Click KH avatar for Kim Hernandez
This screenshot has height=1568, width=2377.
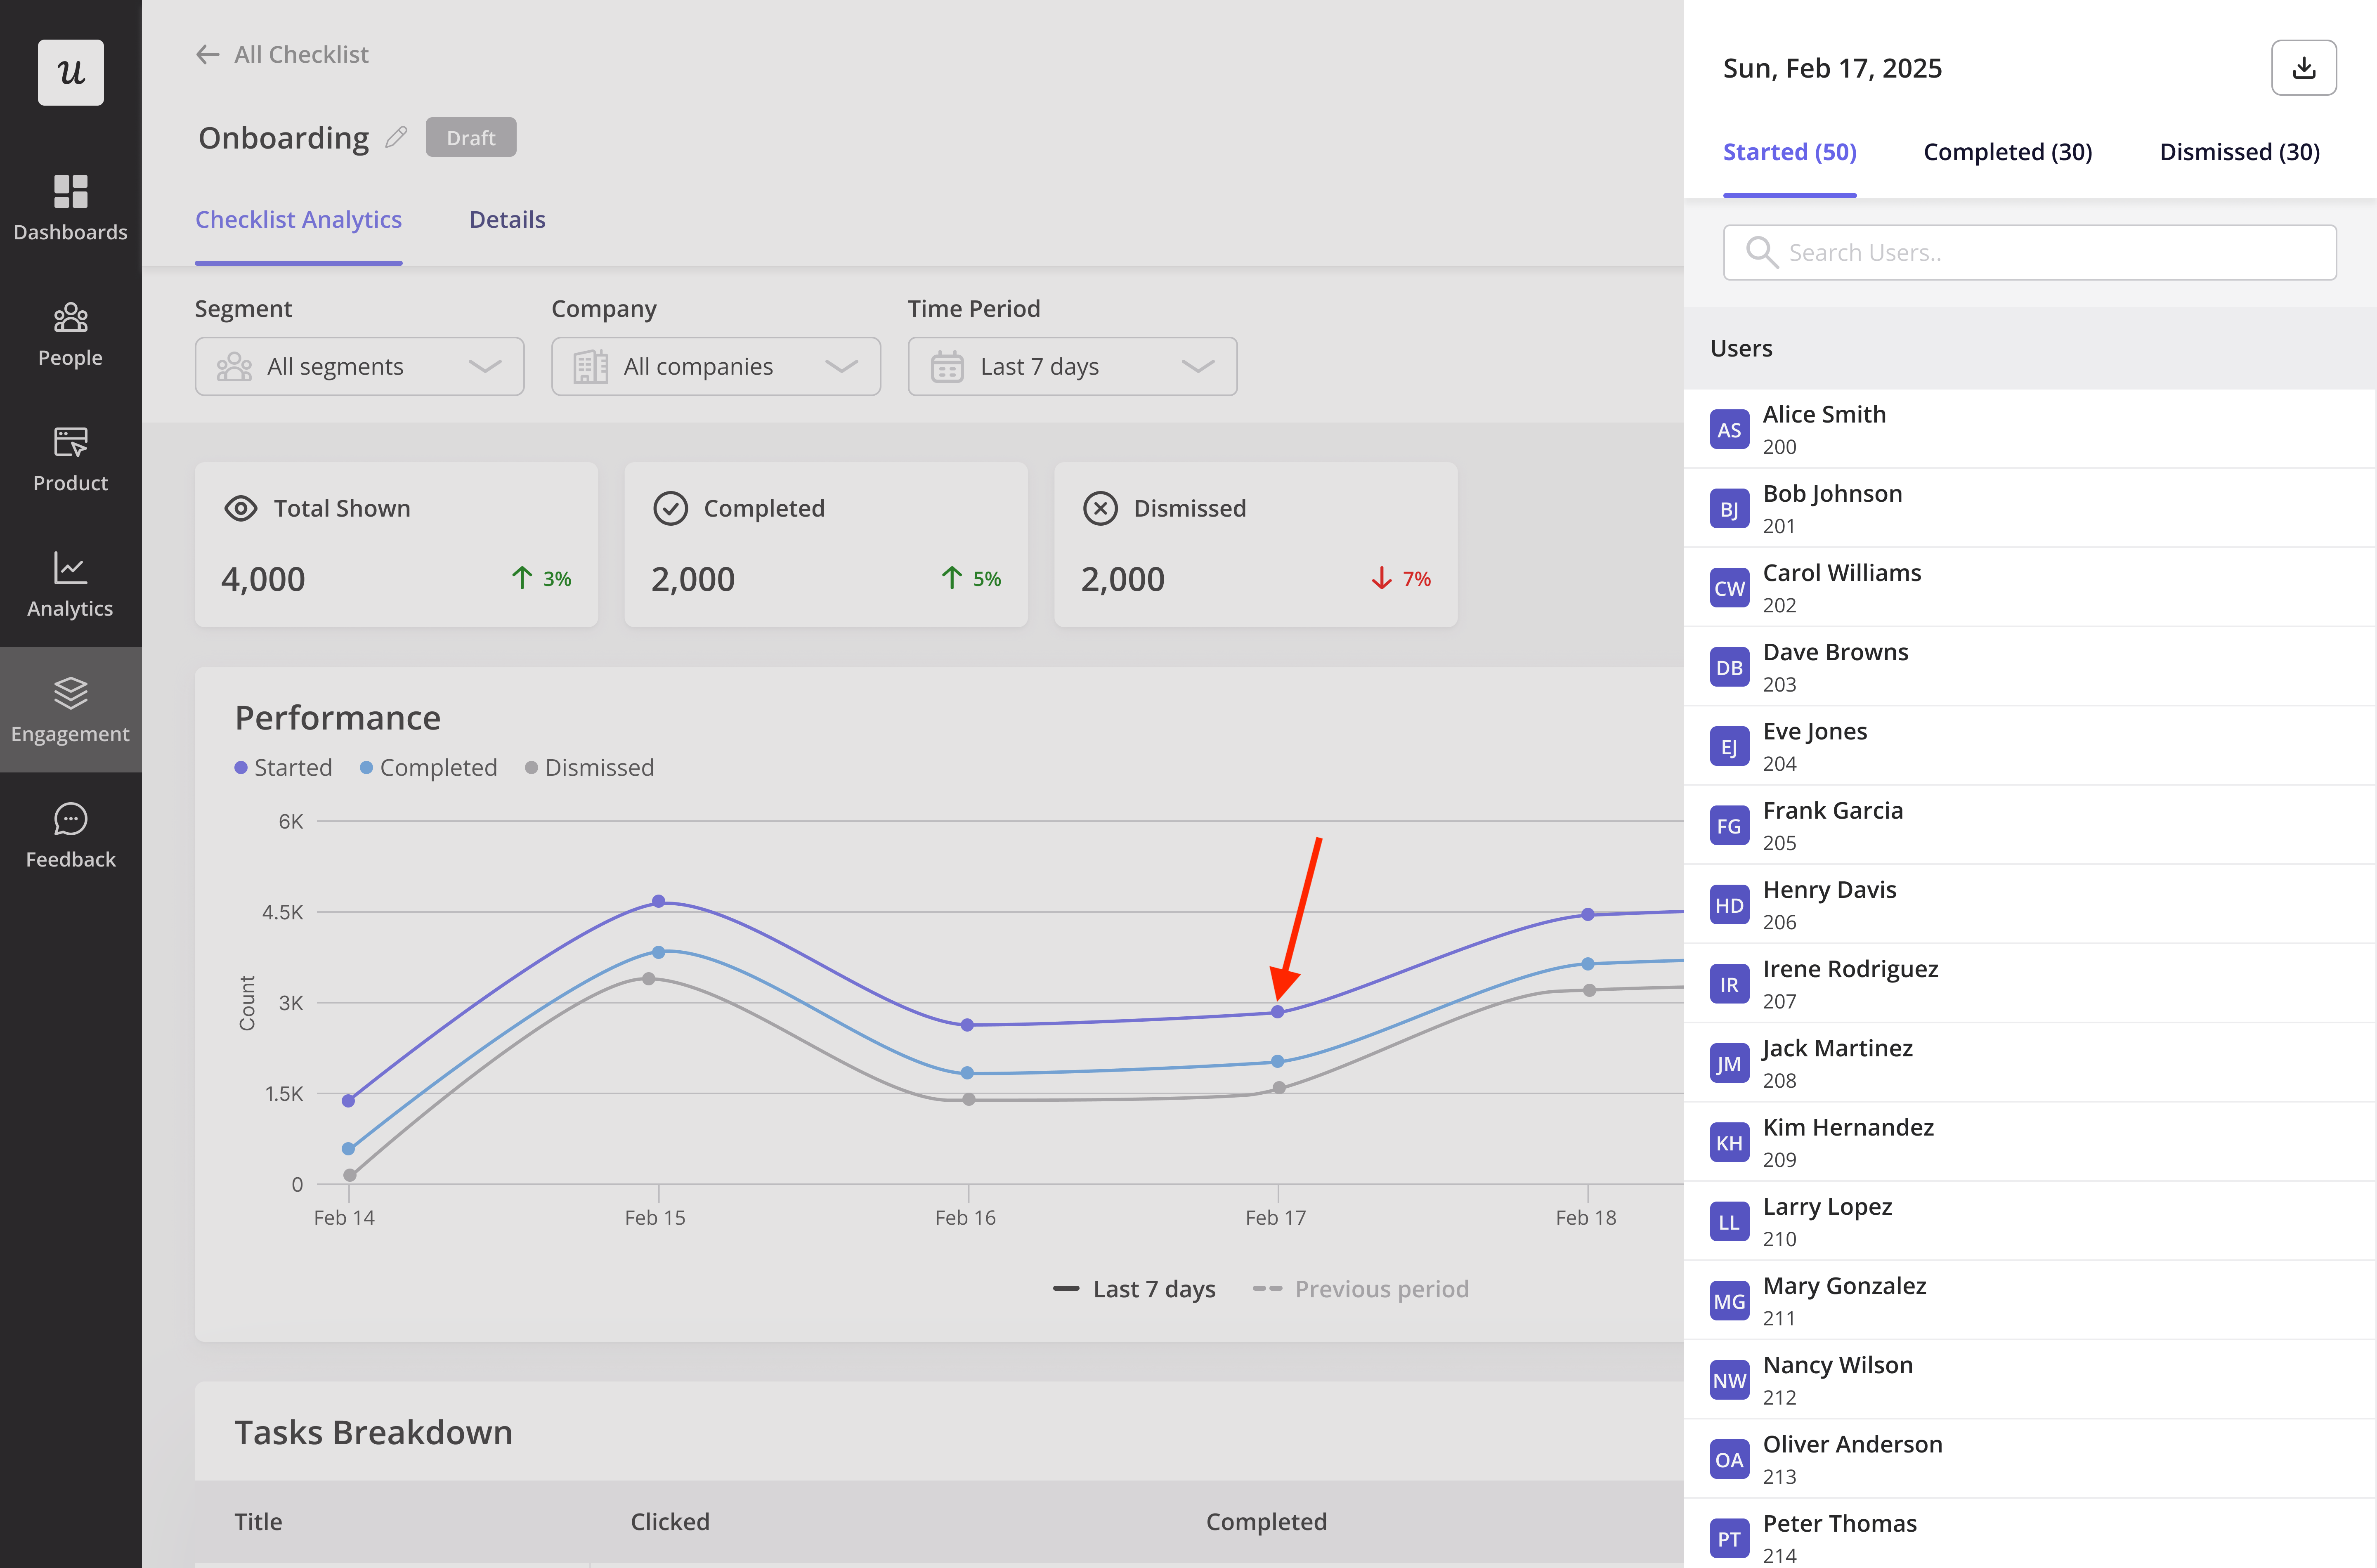1729,1142
